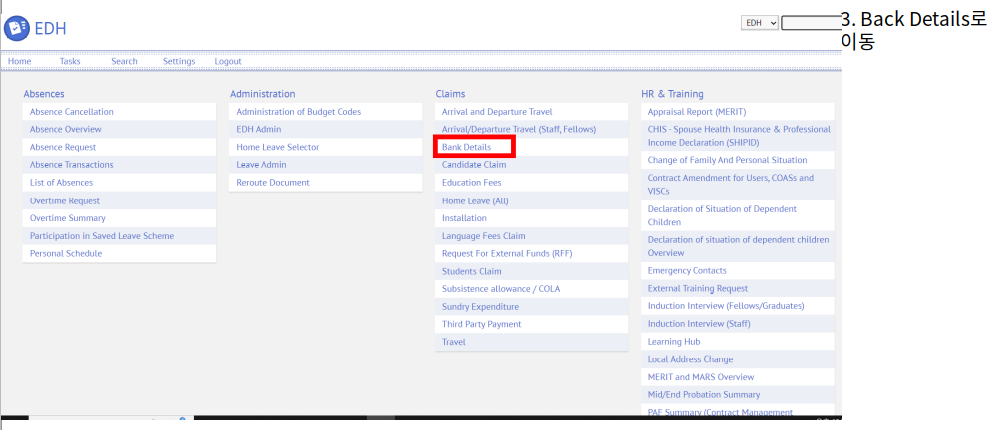Open Administration of Budget Codes
The width and height of the screenshot is (994, 430).
click(x=298, y=112)
